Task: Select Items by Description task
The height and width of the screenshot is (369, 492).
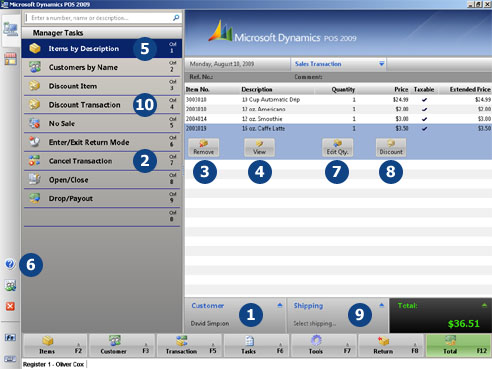Action: click(102, 49)
